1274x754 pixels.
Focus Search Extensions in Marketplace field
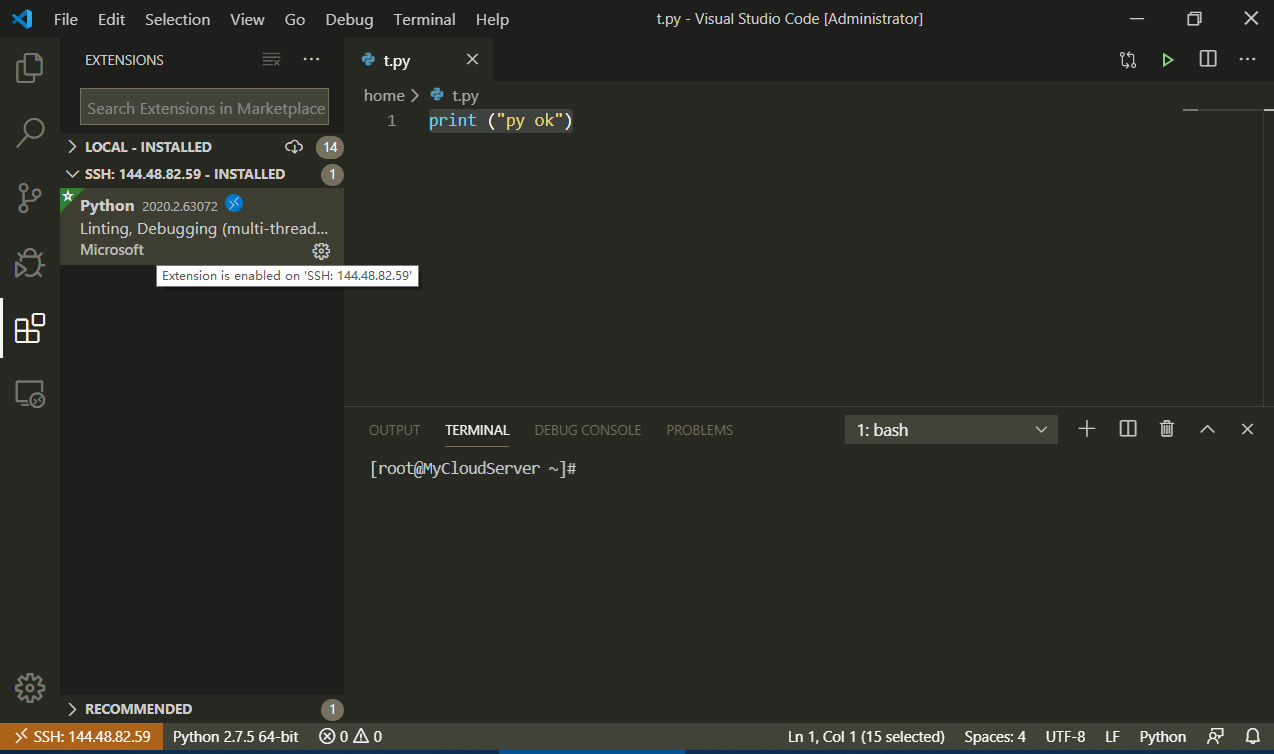click(205, 108)
